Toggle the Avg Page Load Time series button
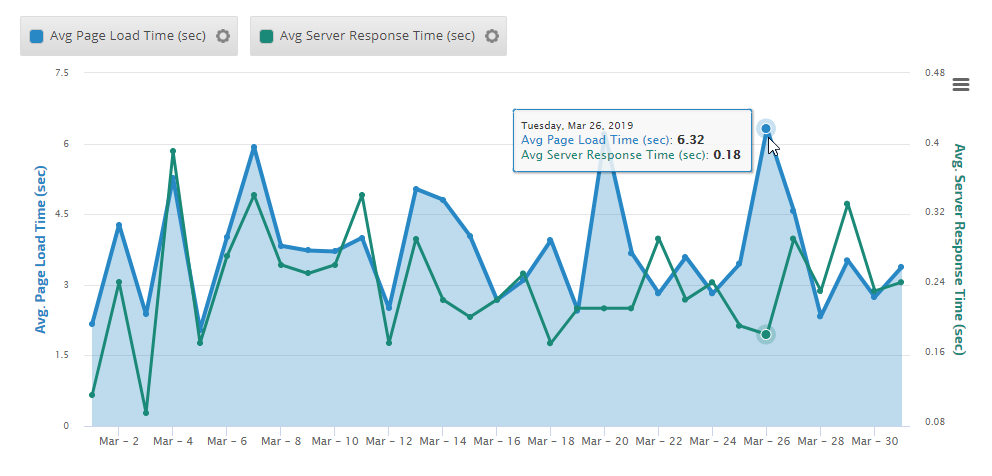Viewport: 992px width, 476px height. (120, 36)
